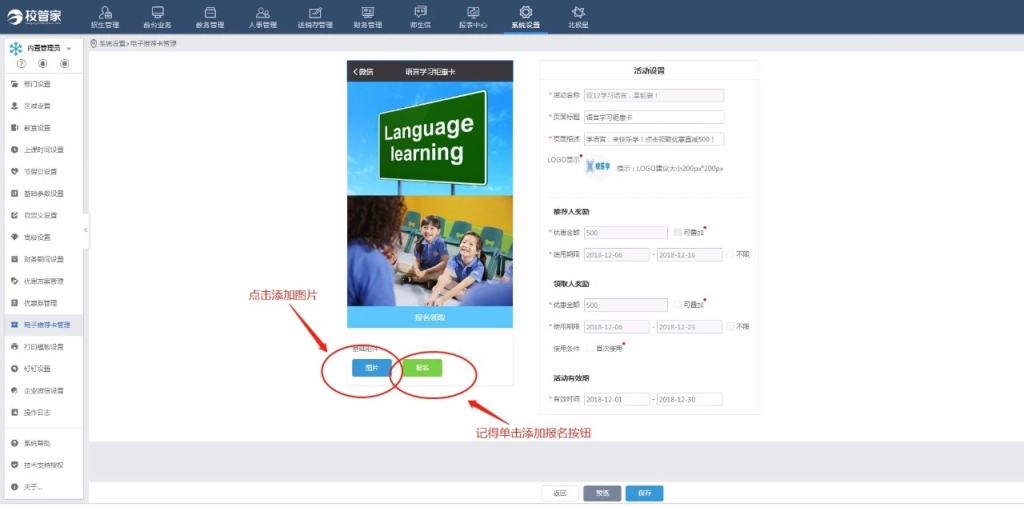
Task: Open 招生管理 in the top navigation
Action: [104, 16]
